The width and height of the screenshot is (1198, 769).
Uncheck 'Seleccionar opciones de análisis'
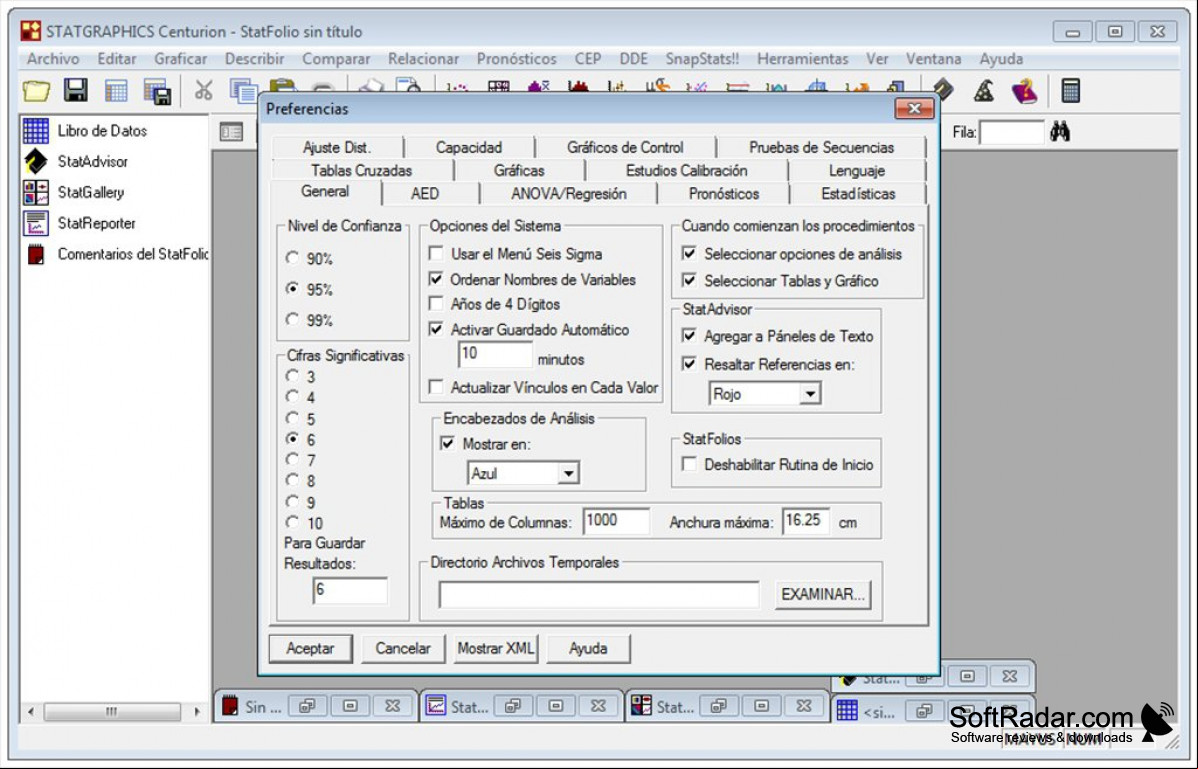(689, 254)
